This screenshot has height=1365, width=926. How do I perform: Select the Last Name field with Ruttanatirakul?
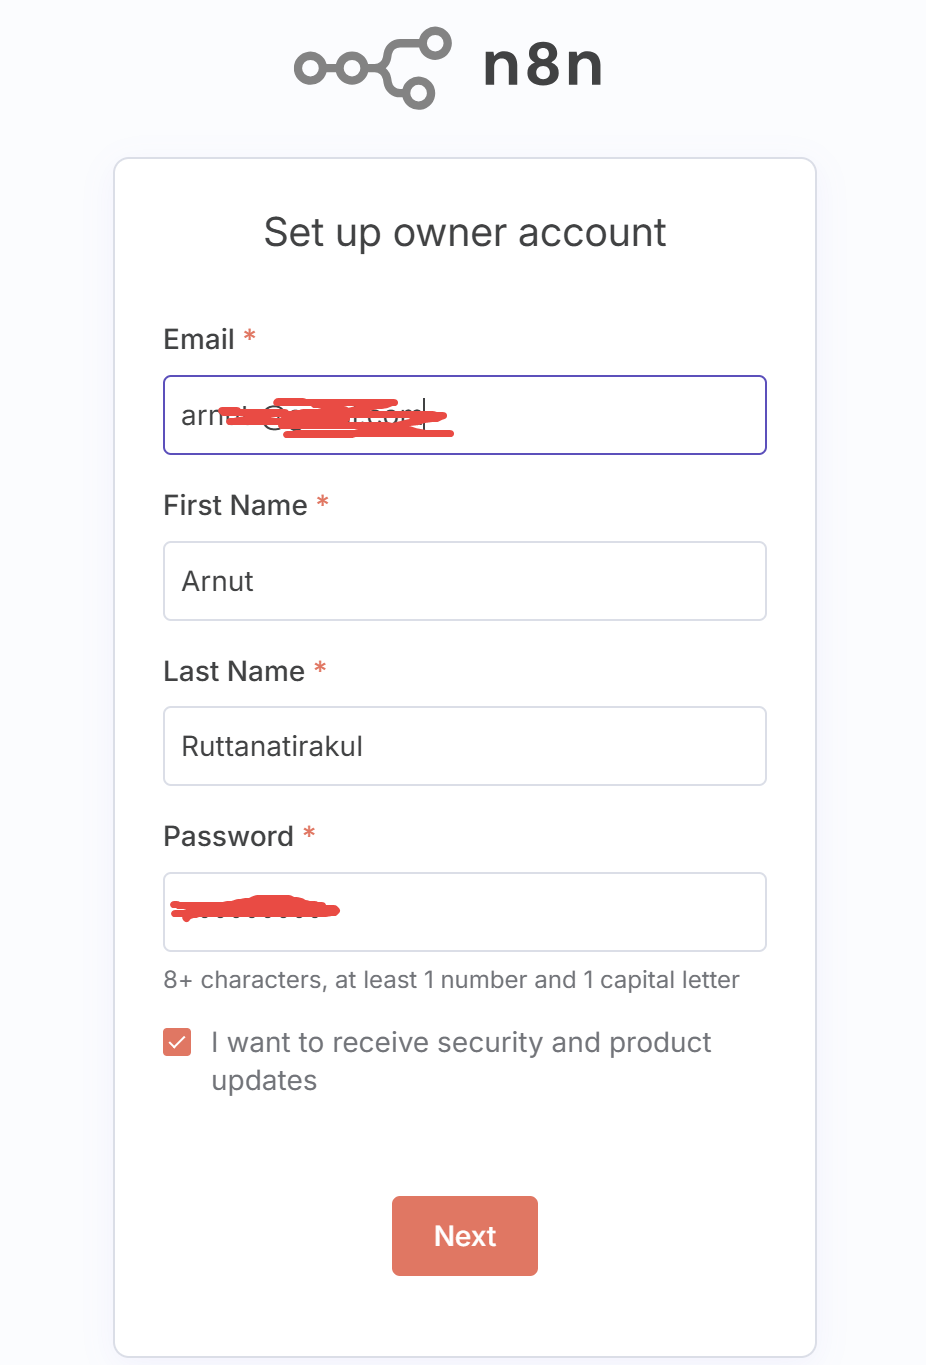point(464,746)
